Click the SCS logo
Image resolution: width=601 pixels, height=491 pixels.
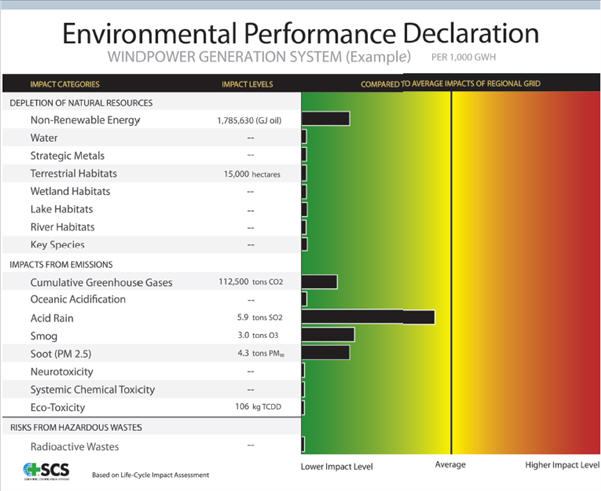point(46,471)
